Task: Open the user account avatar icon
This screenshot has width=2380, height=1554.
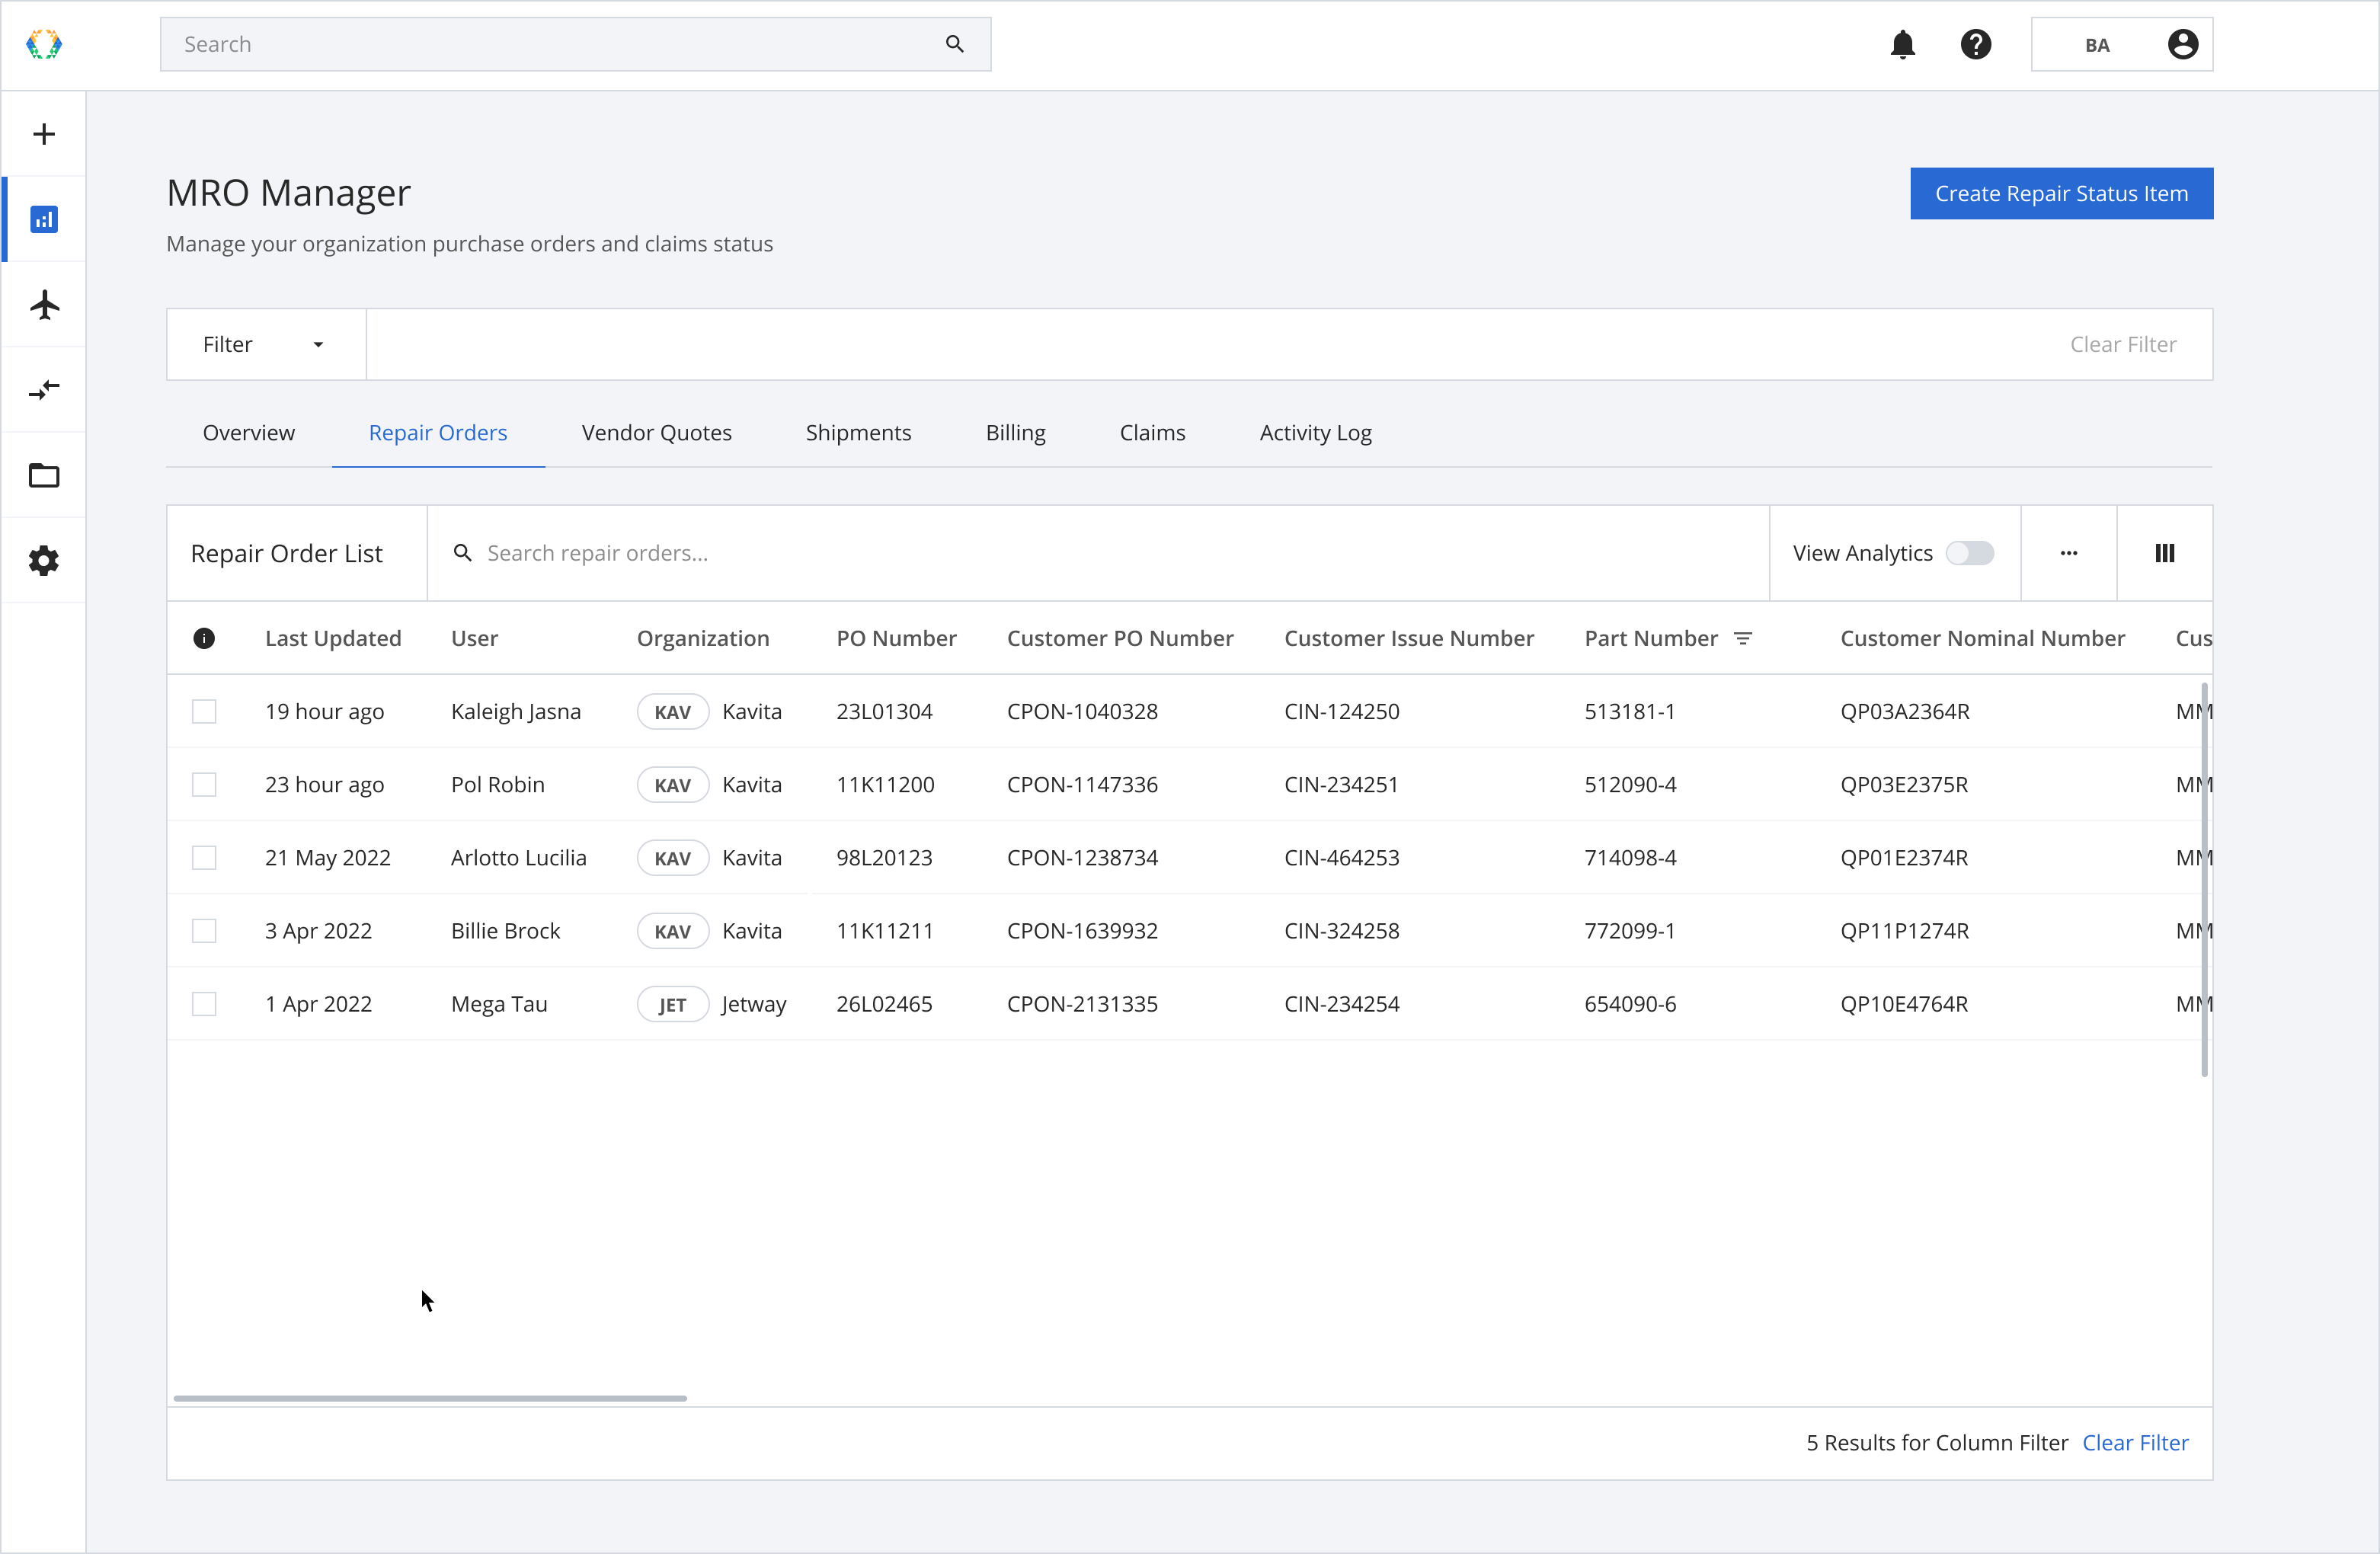Action: [2182, 44]
